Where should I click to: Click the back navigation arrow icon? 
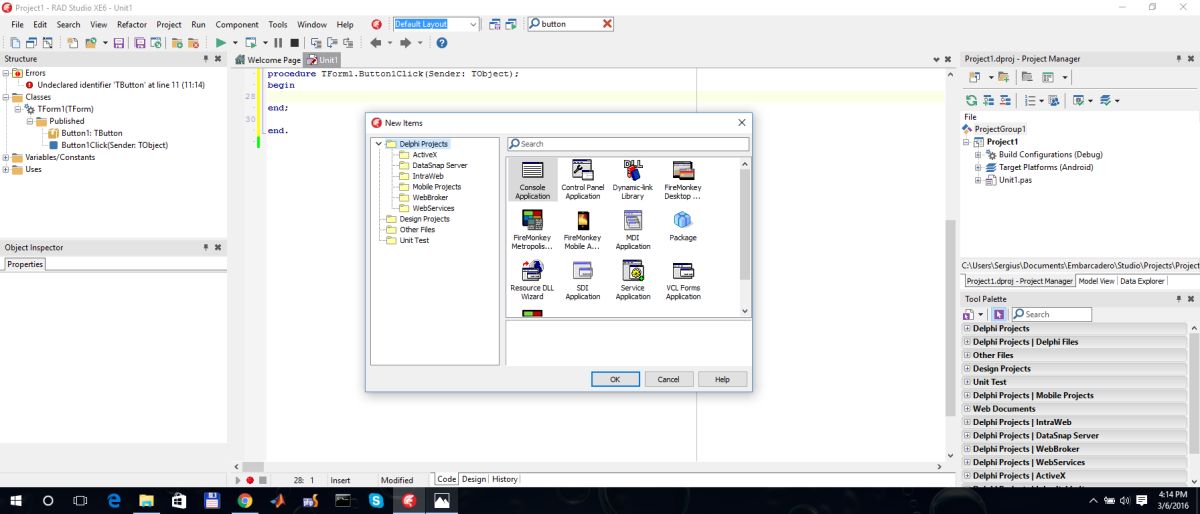[x=376, y=43]
